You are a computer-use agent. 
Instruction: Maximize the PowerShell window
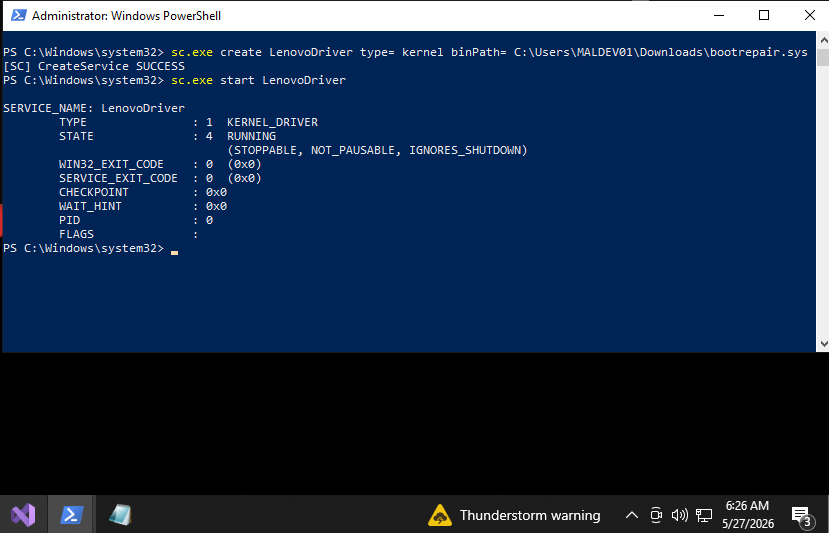763,15
